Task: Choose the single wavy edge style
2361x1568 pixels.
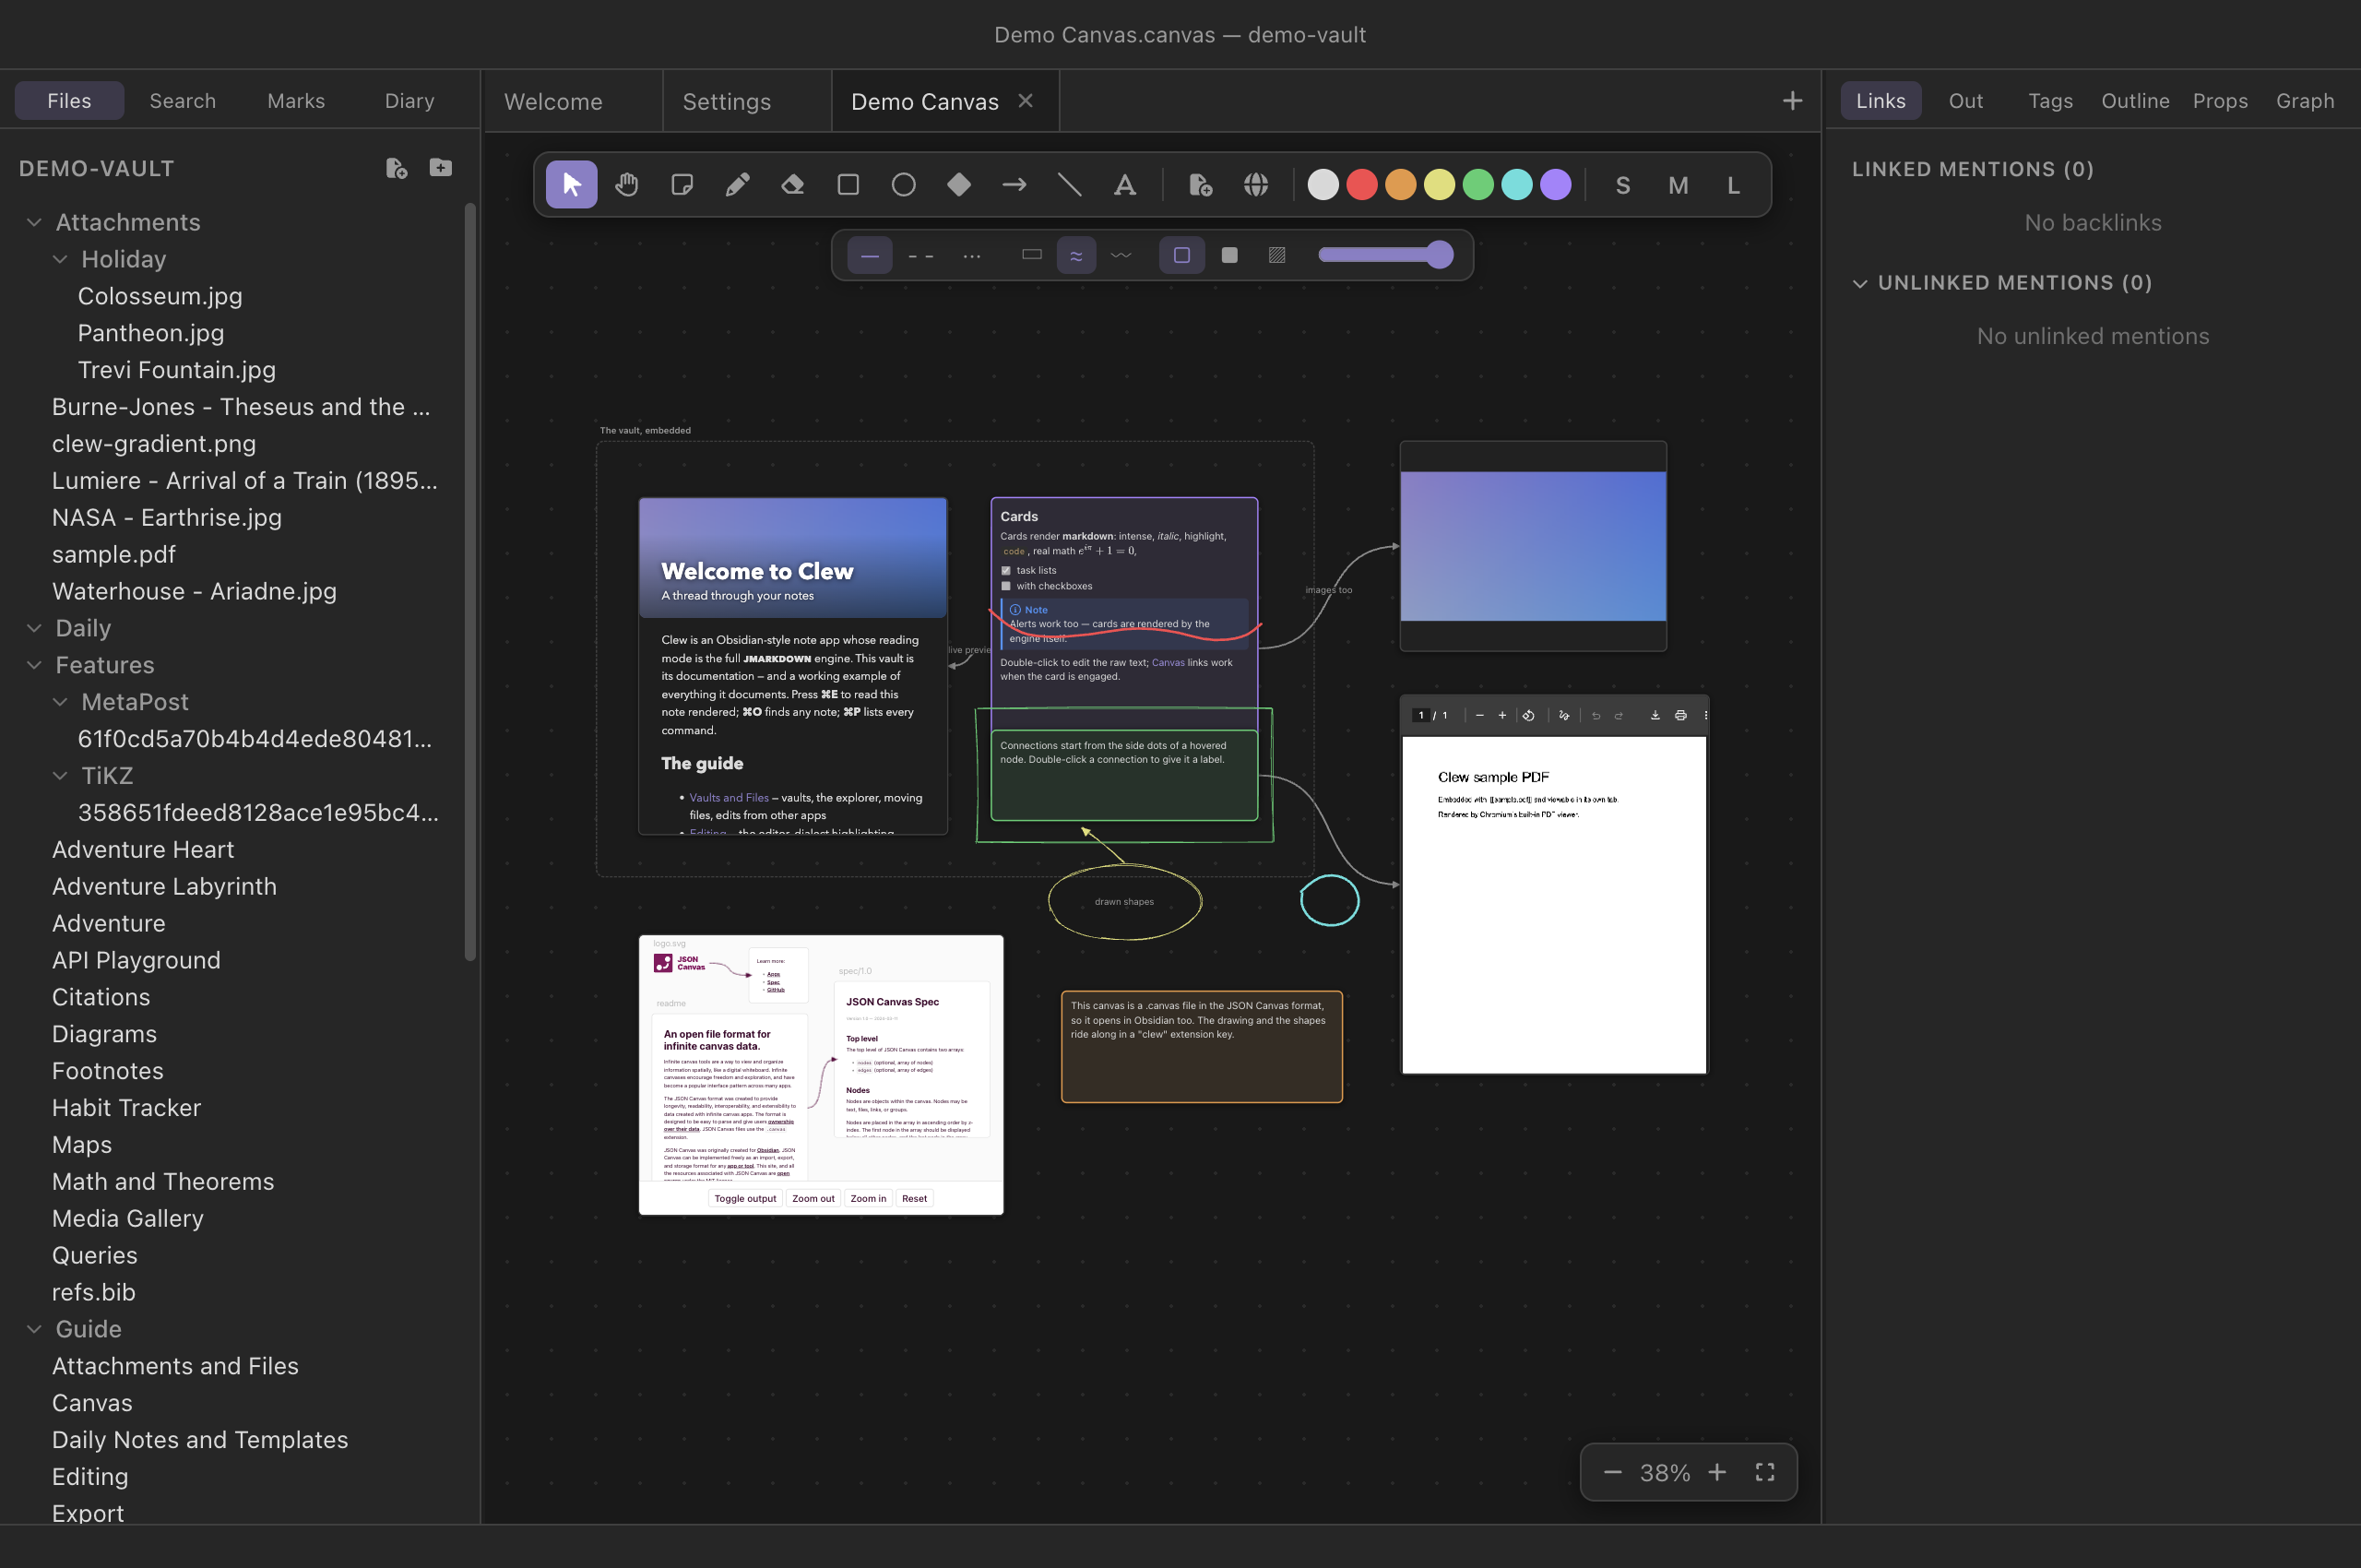Action: pos(1121,256)
